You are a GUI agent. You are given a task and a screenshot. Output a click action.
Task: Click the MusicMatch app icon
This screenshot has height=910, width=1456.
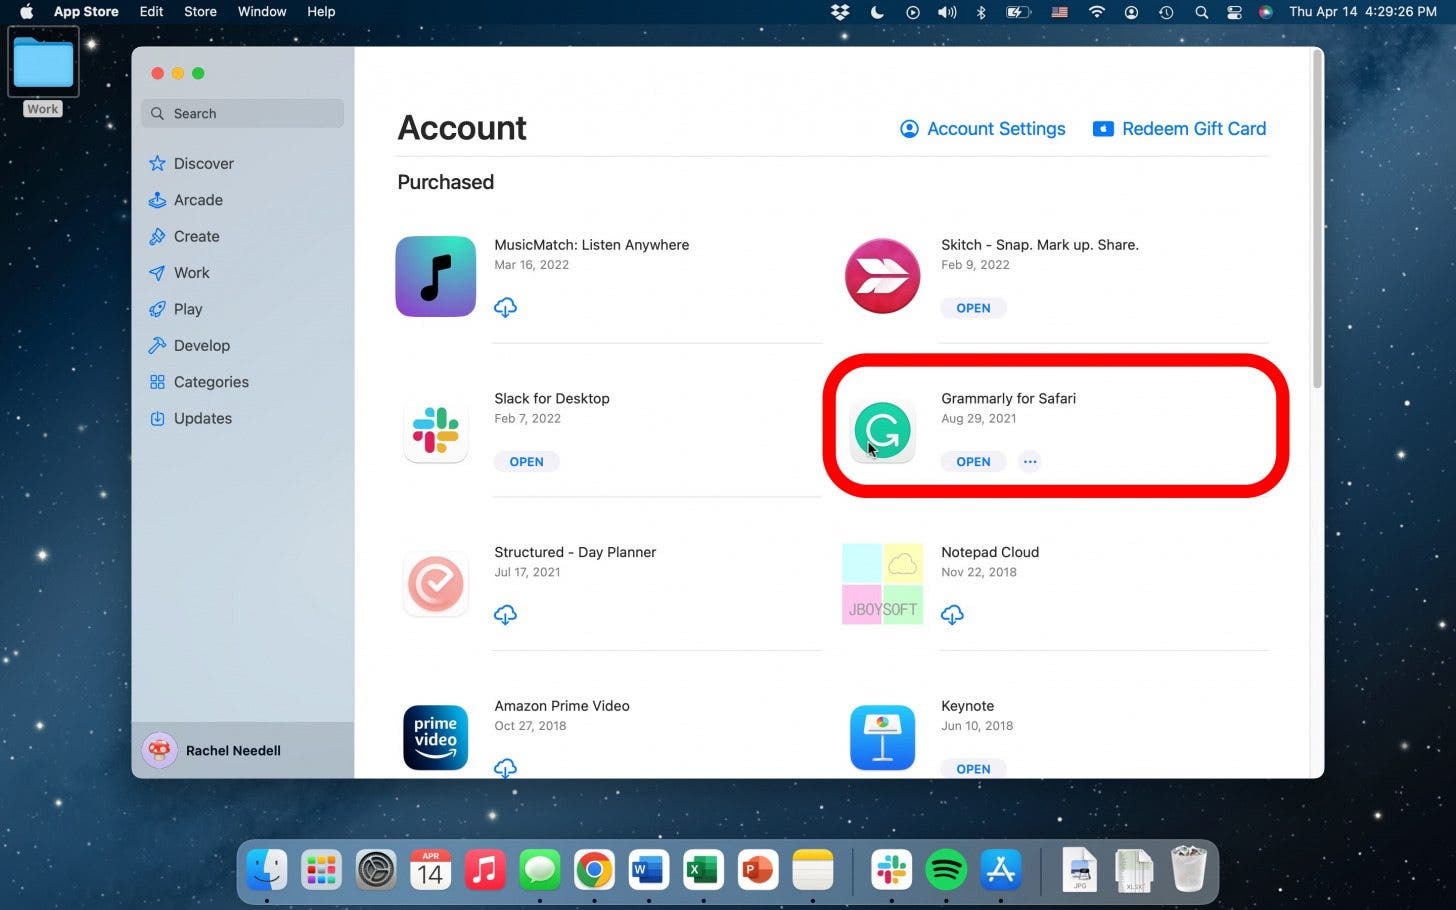436,277
